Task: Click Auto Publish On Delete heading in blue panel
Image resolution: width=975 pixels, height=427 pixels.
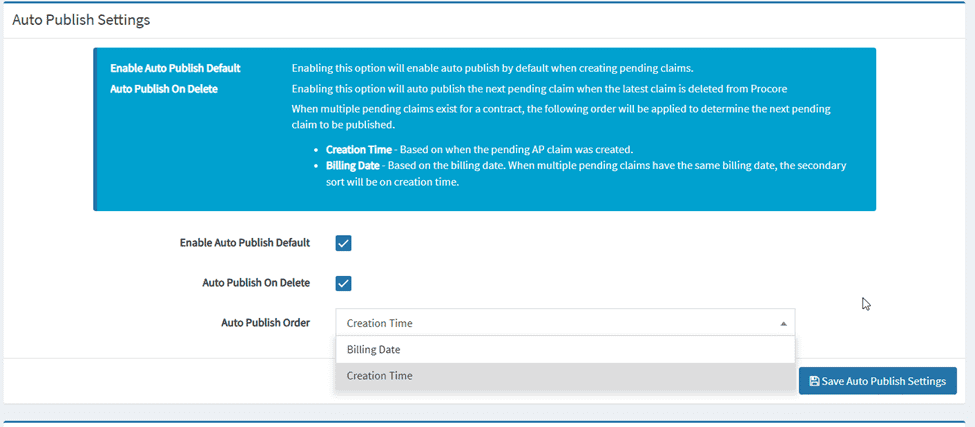Action: click(x=164, y=89)
